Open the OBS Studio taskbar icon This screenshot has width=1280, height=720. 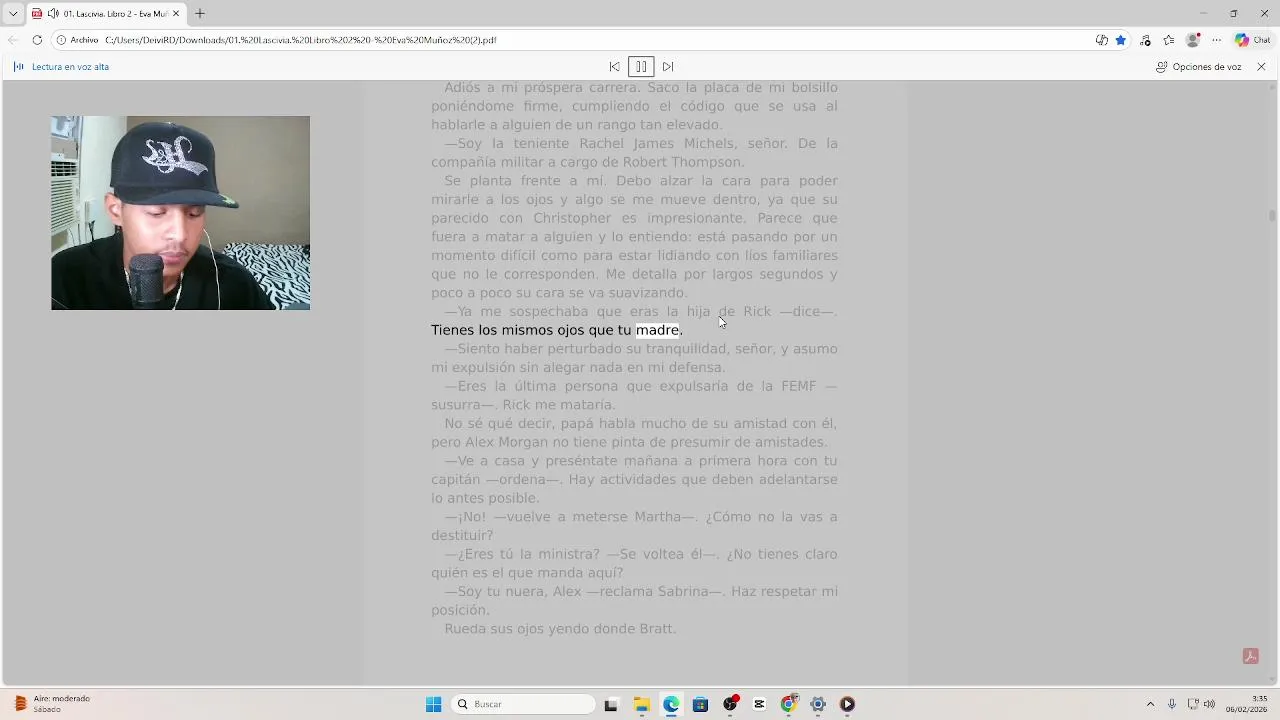[730, 704]
